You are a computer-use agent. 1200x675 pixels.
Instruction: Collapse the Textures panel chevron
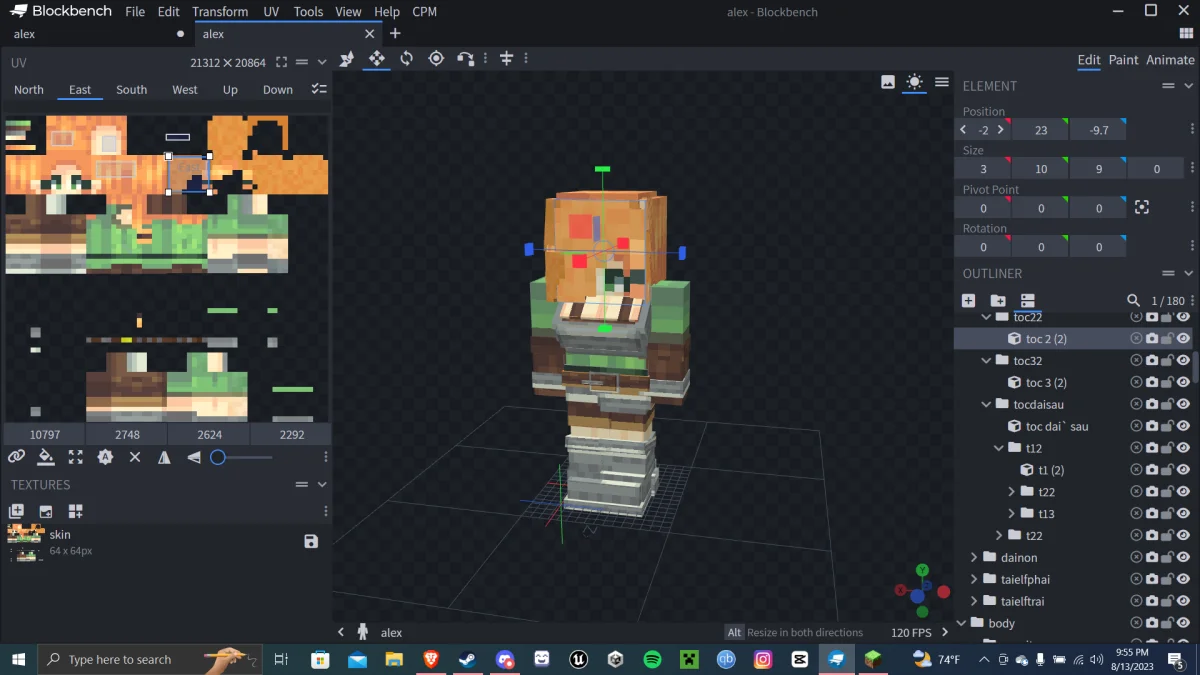coord(322,485)
